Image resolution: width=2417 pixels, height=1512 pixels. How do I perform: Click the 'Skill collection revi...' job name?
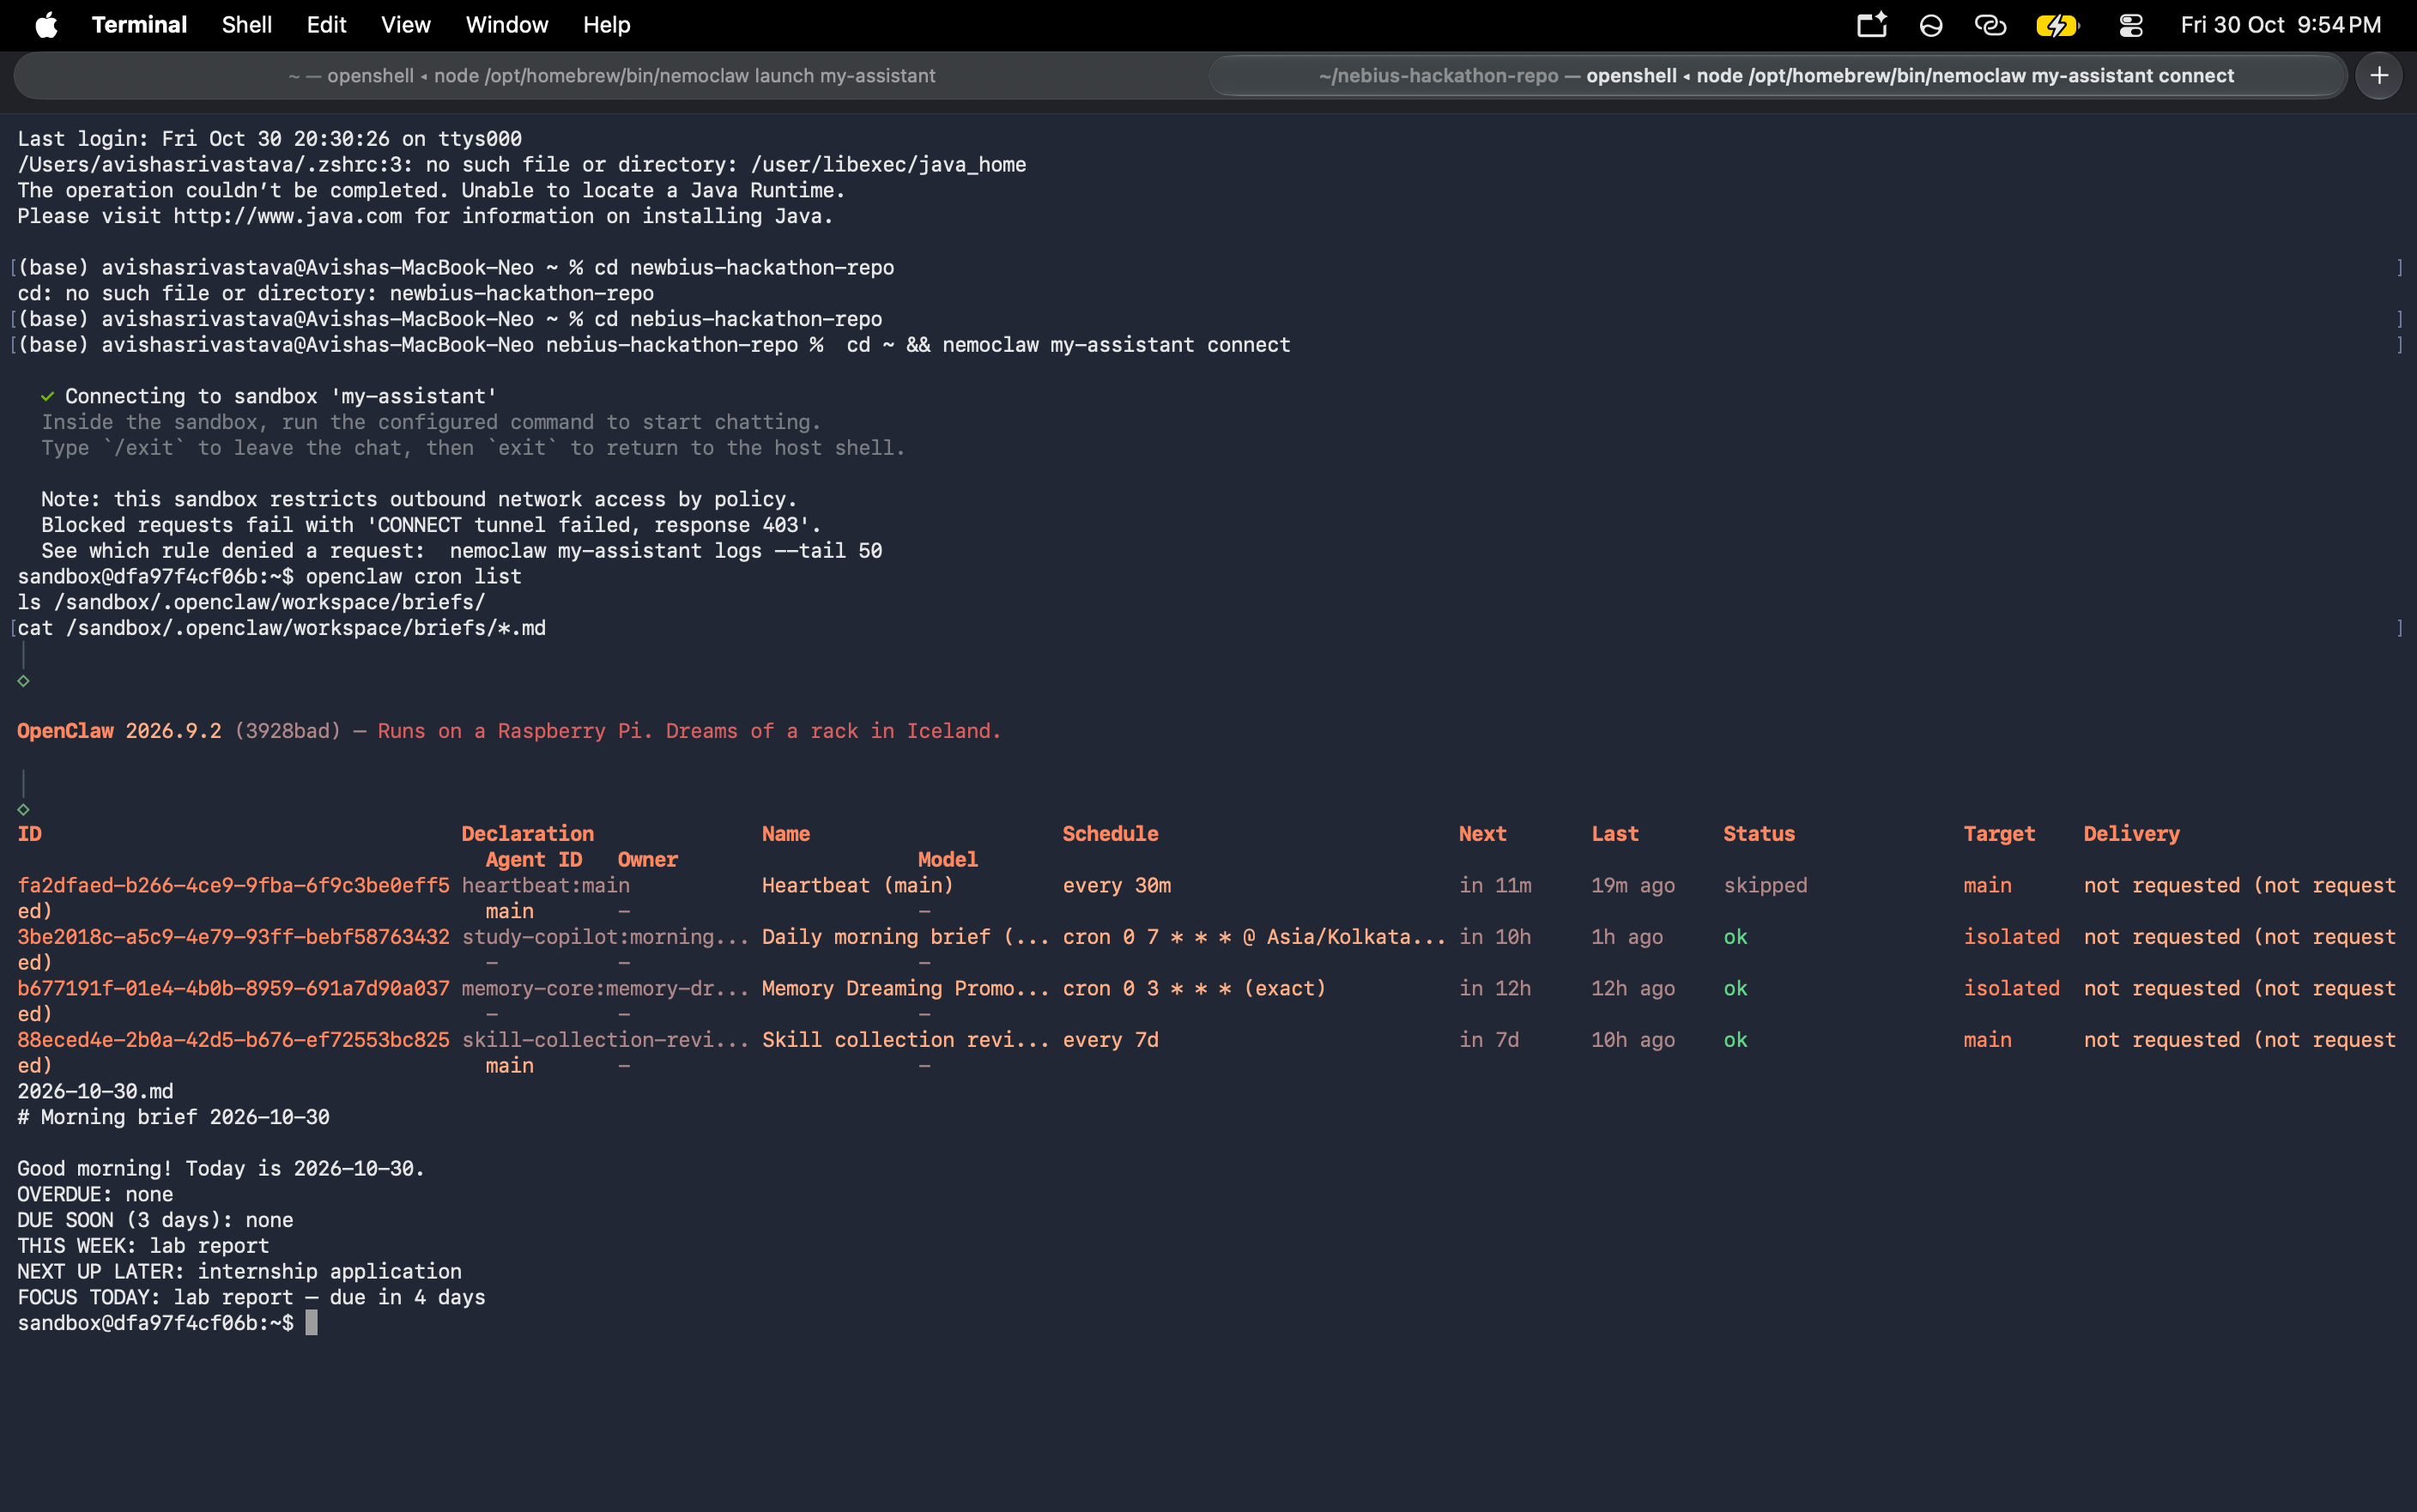click(x=905, y=1040)
